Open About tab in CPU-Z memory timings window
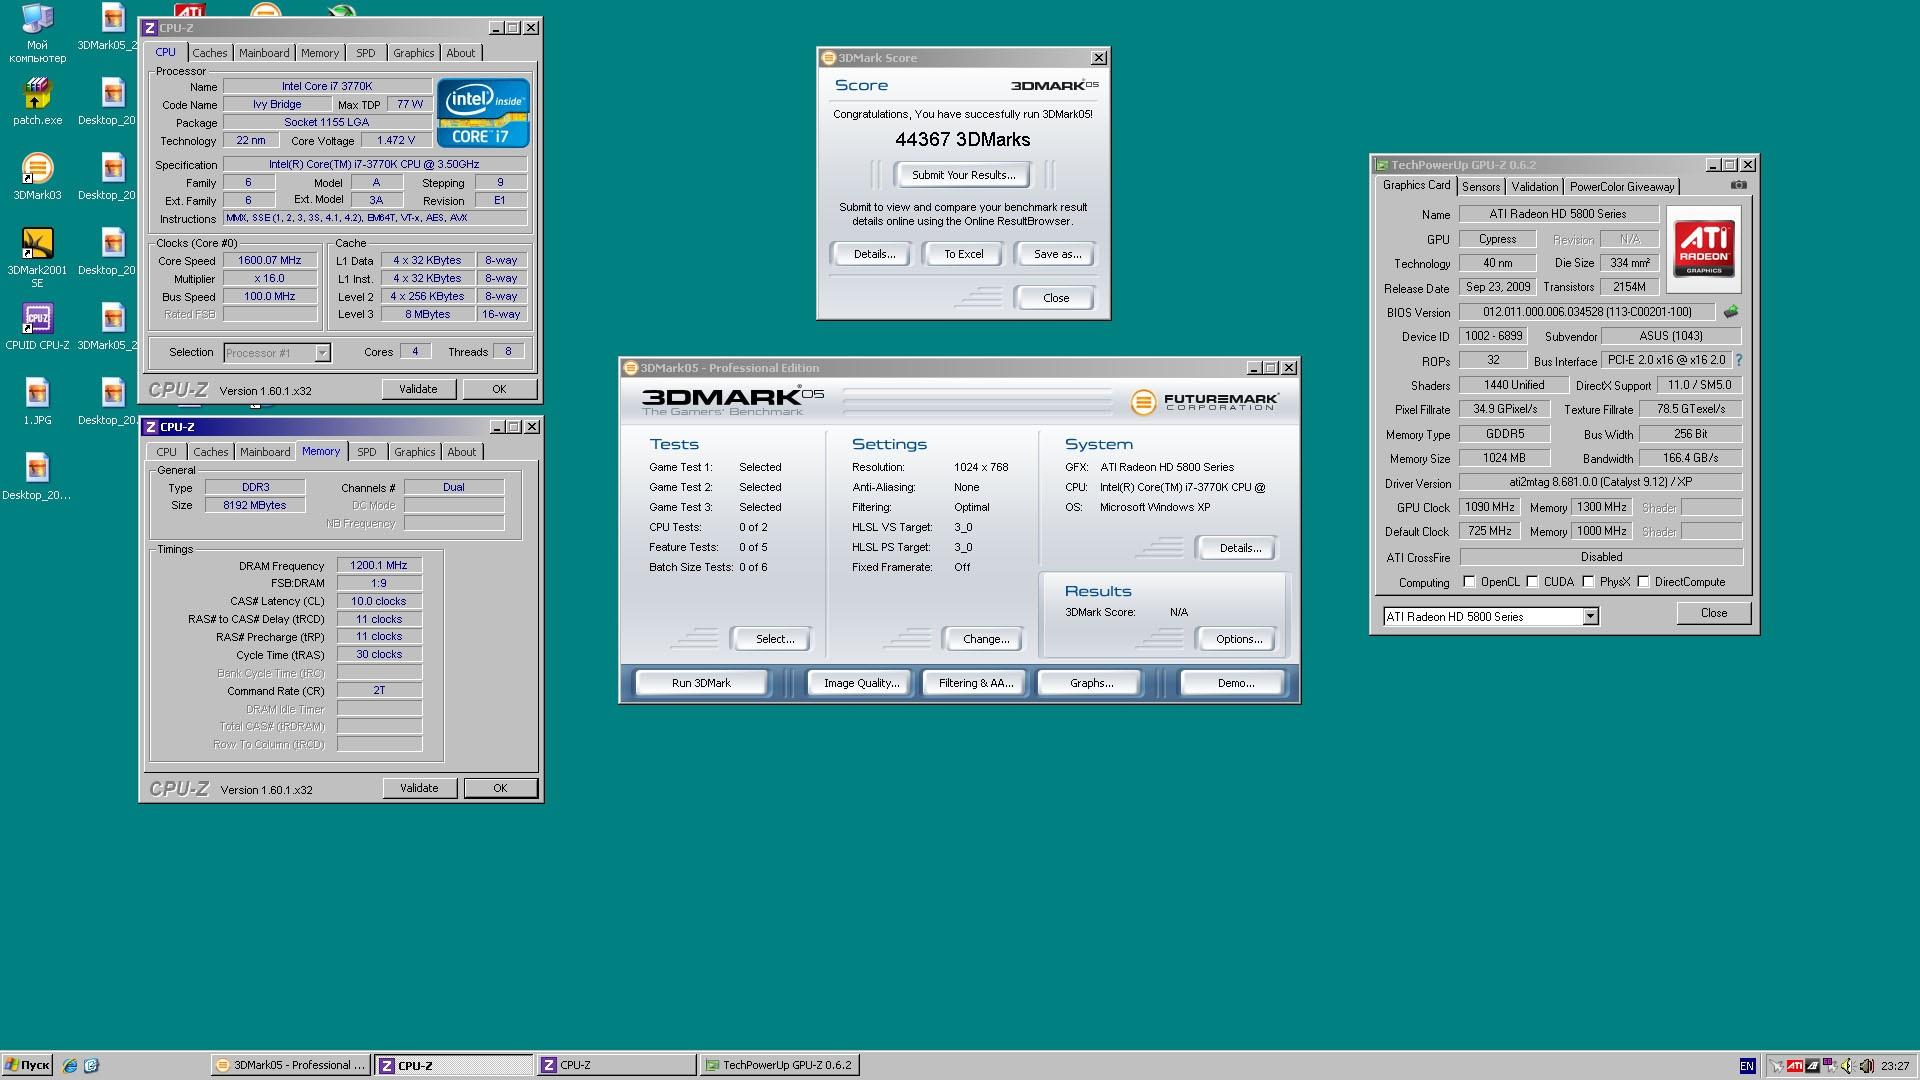1920x1080 pixels. click(x=461, y=452)
